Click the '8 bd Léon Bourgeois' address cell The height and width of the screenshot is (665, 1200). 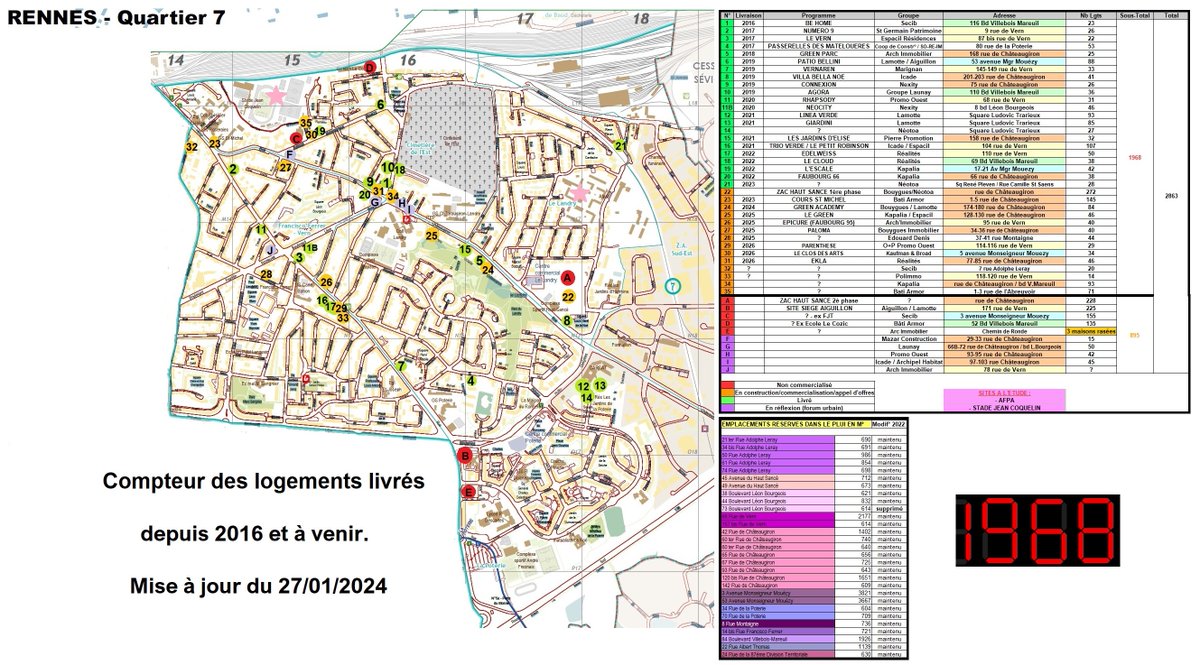(x=1004, y=107)
